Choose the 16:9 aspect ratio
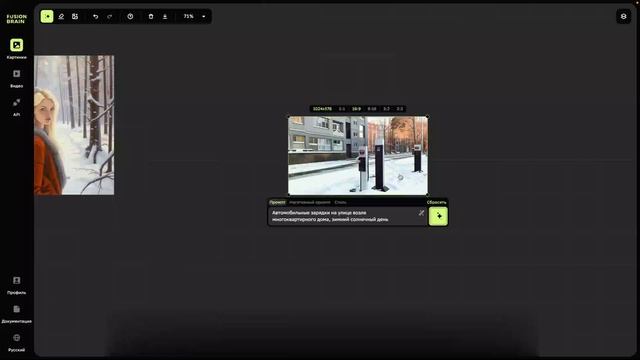640x360 pixels. point(356,109)
